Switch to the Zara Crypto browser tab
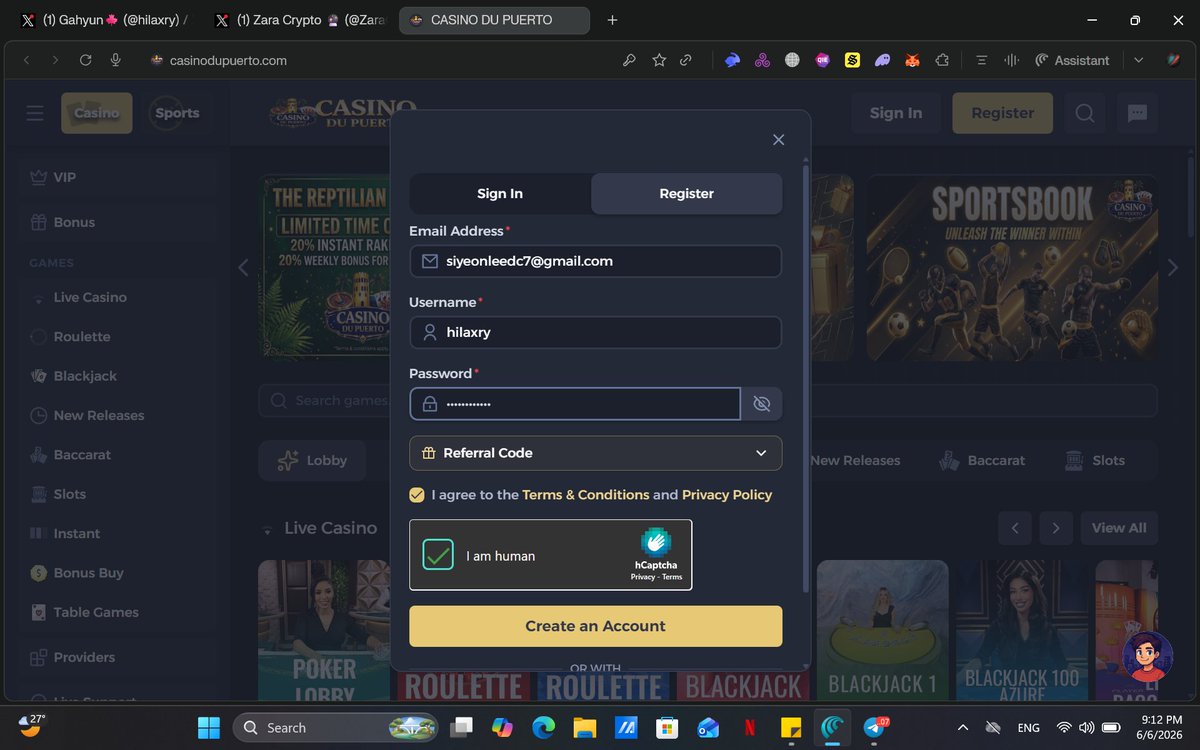The width and height of the screenshot is (1200, 750). 300,20
